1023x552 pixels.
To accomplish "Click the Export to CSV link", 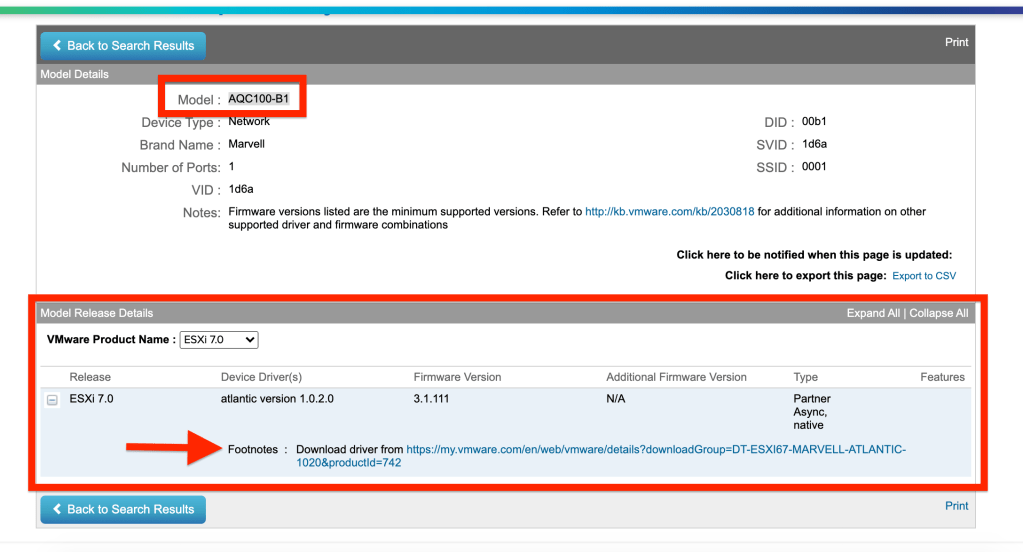I will (923, 276).
